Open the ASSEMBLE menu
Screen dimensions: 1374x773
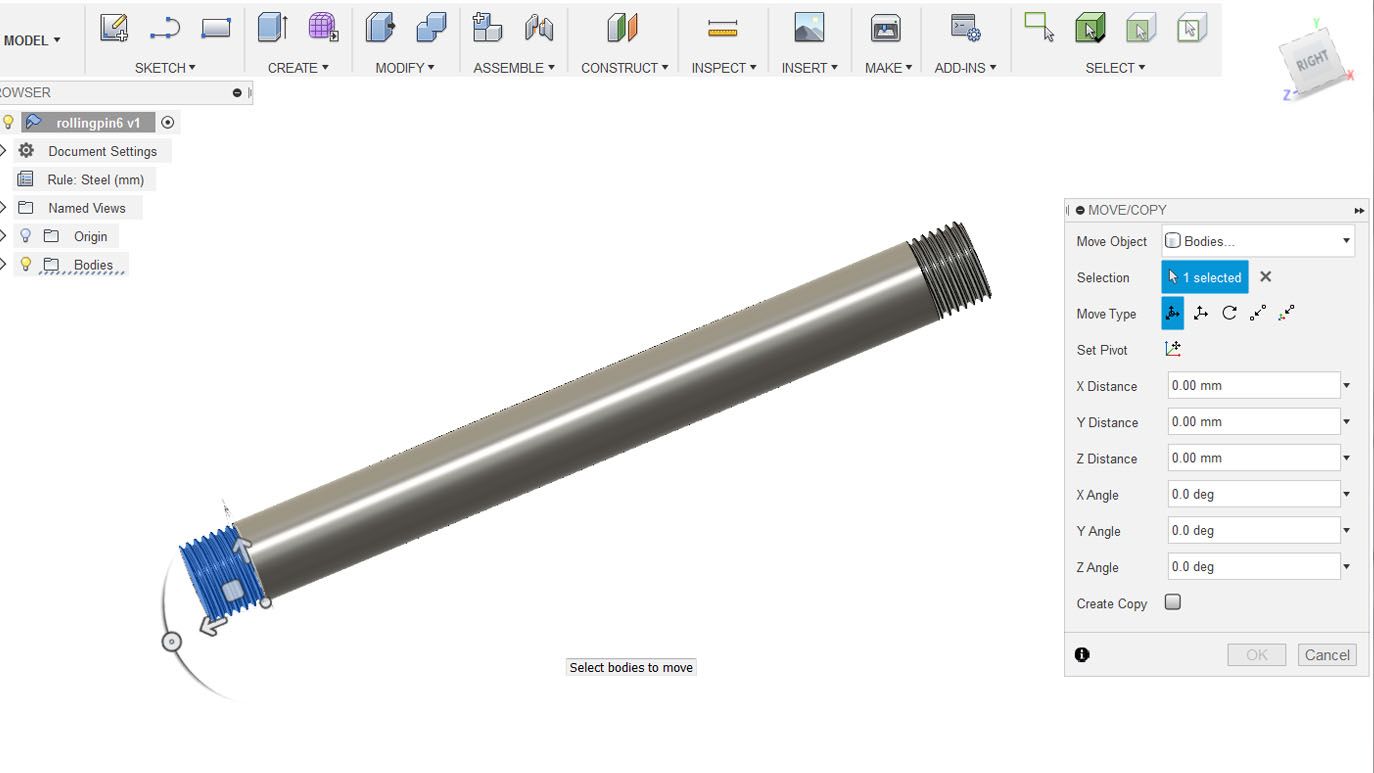pyautogui.click(x=514, y=68)
